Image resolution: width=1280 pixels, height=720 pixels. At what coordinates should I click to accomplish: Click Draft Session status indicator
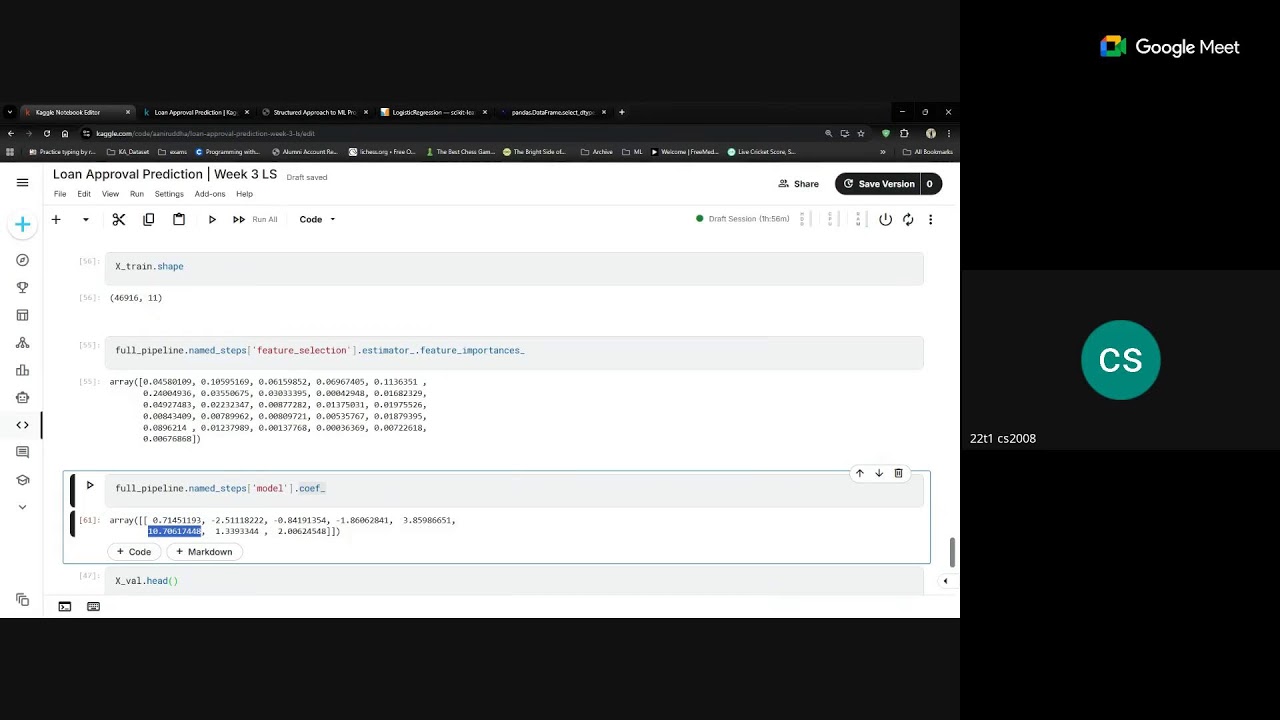click(x=742, y=219)
